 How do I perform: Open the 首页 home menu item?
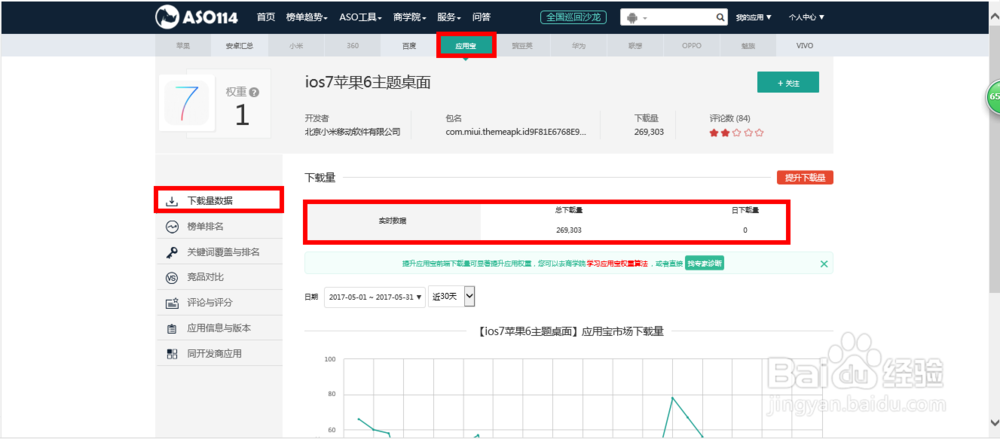[x=265, y=17]
